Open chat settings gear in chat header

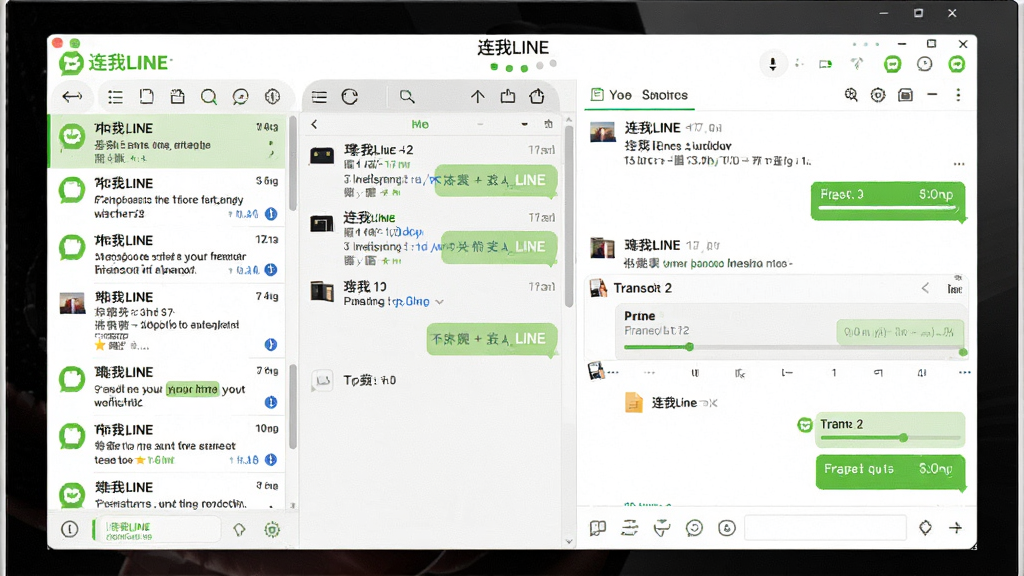click(878, 95)
